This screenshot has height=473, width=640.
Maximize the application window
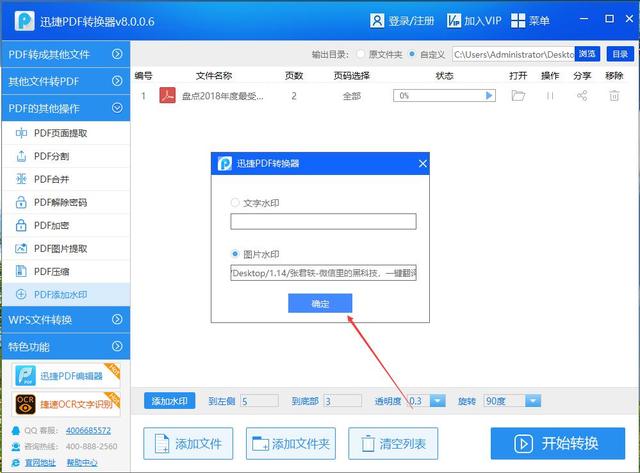coord(609,19)
